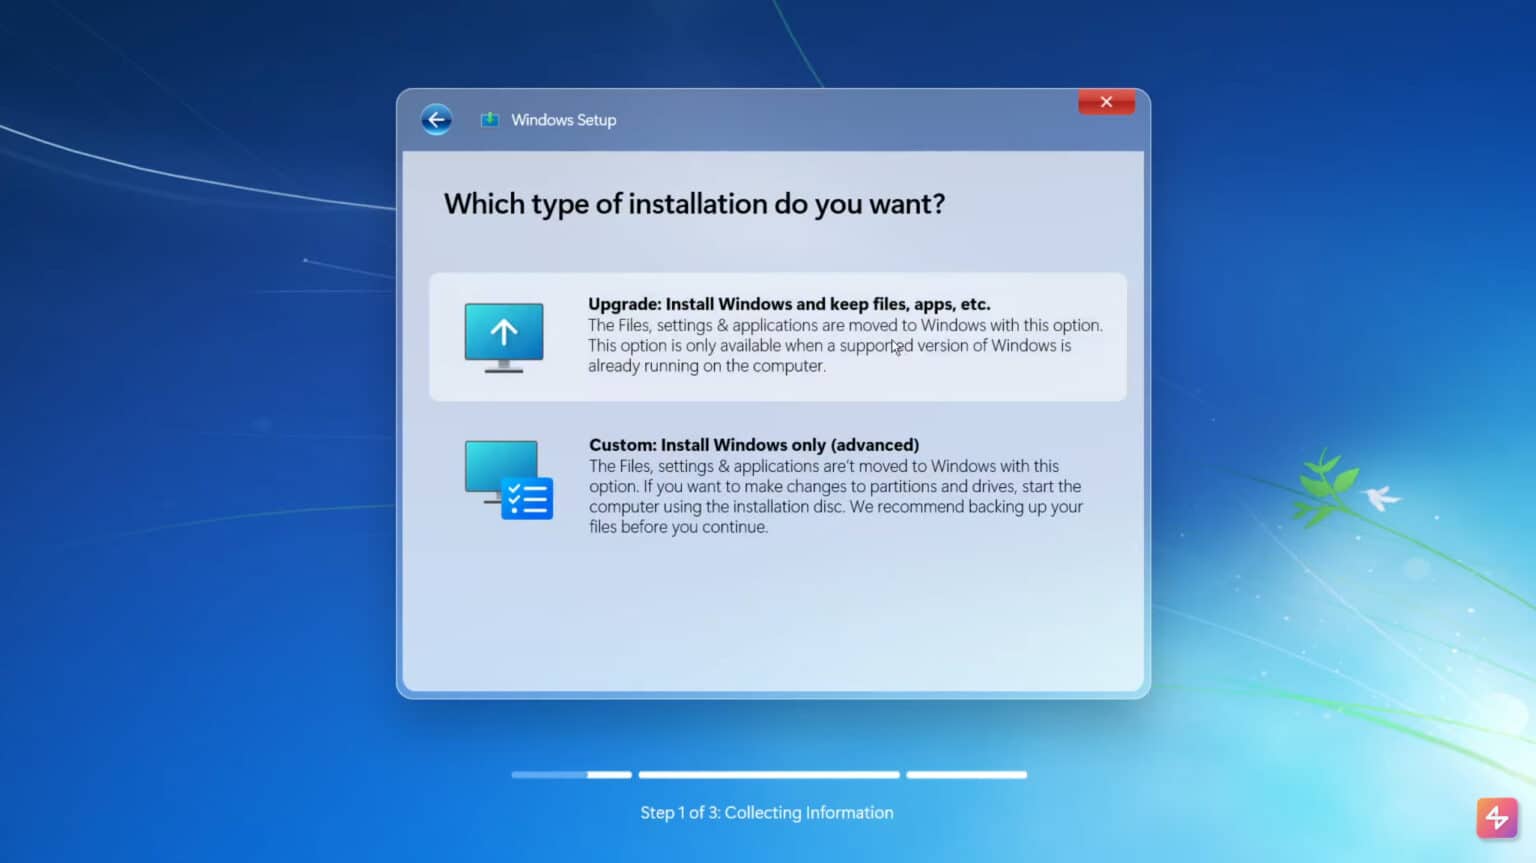This screenshot has width=1536, height=863.
Task: Click the 'Which type of installation' heading
Action: 694,204
